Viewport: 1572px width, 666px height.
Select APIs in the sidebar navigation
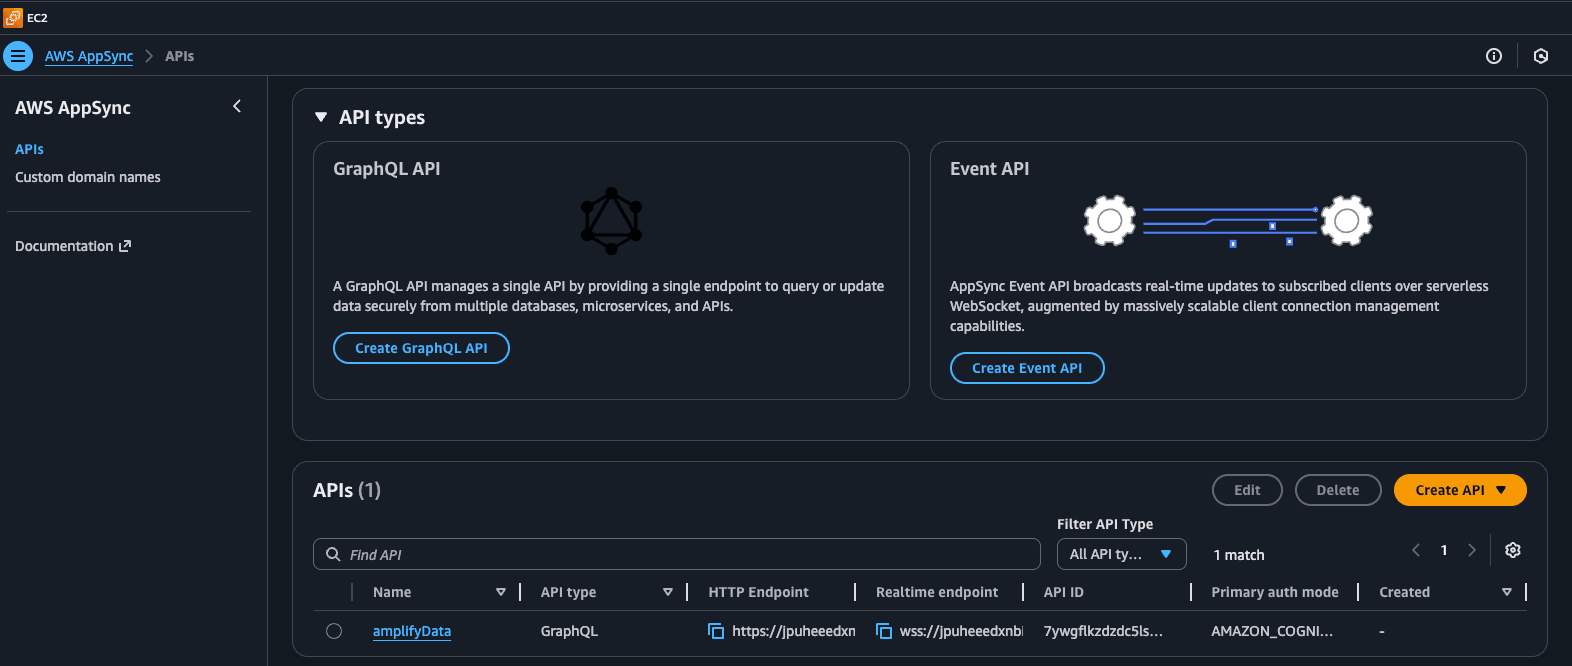point(29,149)
